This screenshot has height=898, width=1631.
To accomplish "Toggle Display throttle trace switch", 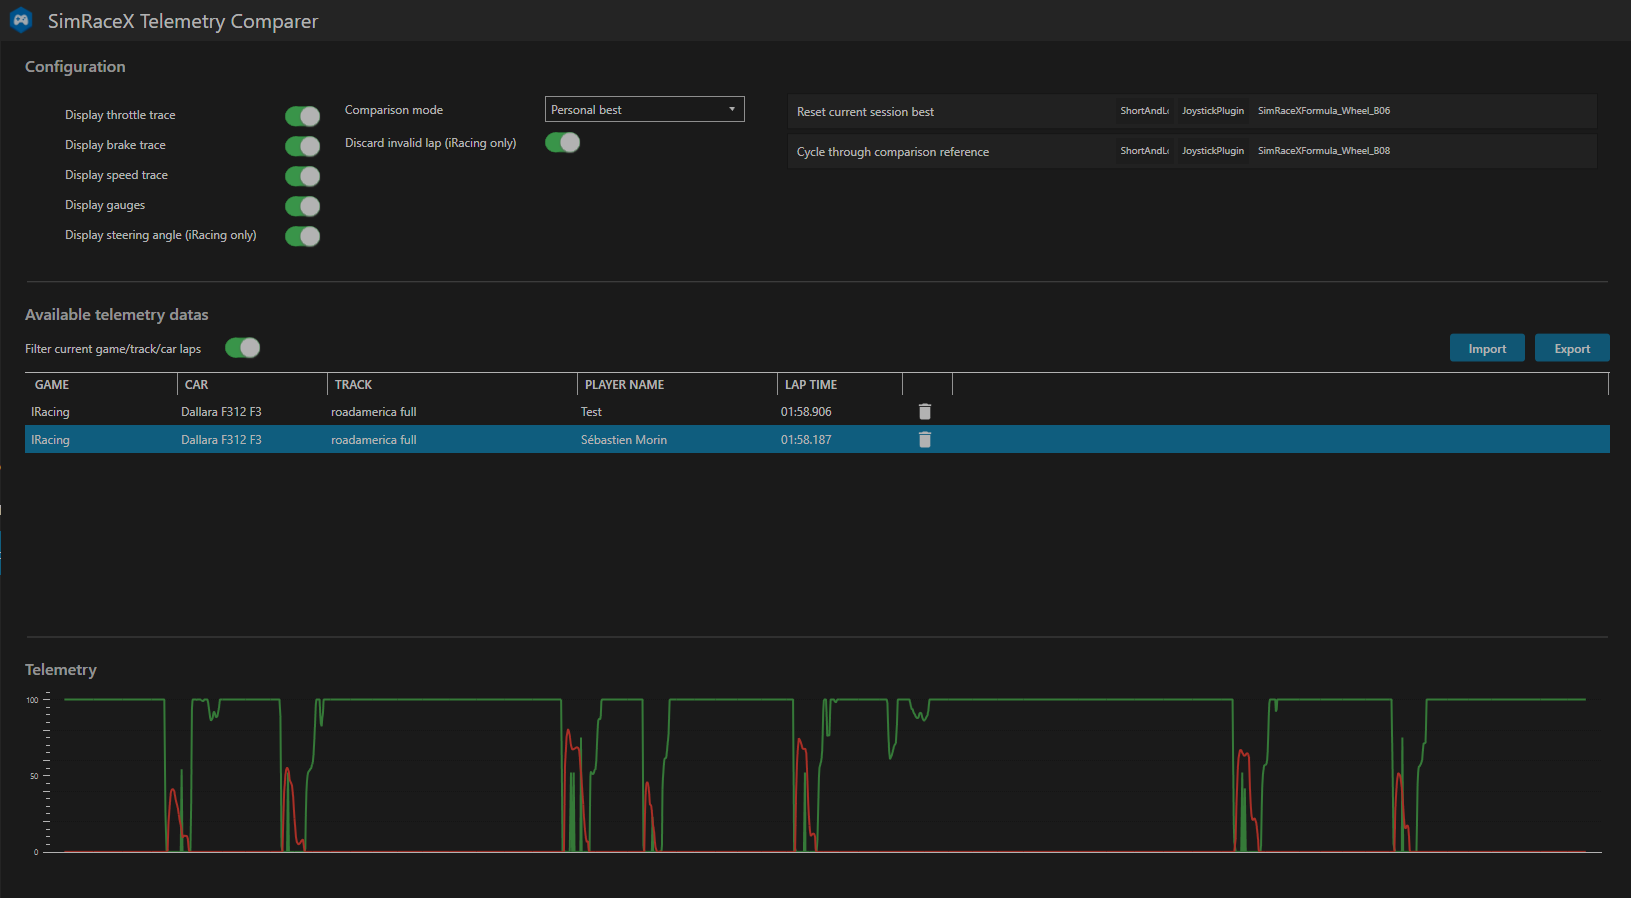I will coord(302,116).
